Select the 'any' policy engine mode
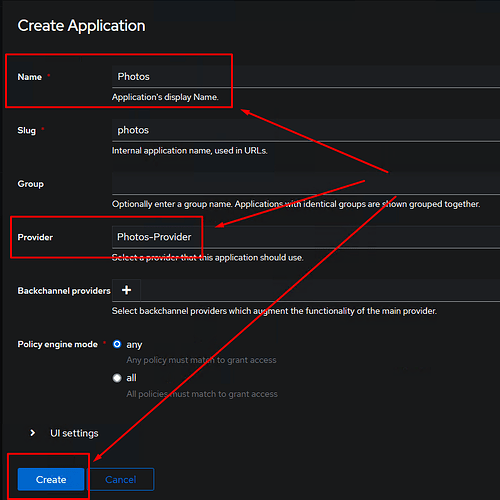The image size is (500, 500). pos(117,344)
